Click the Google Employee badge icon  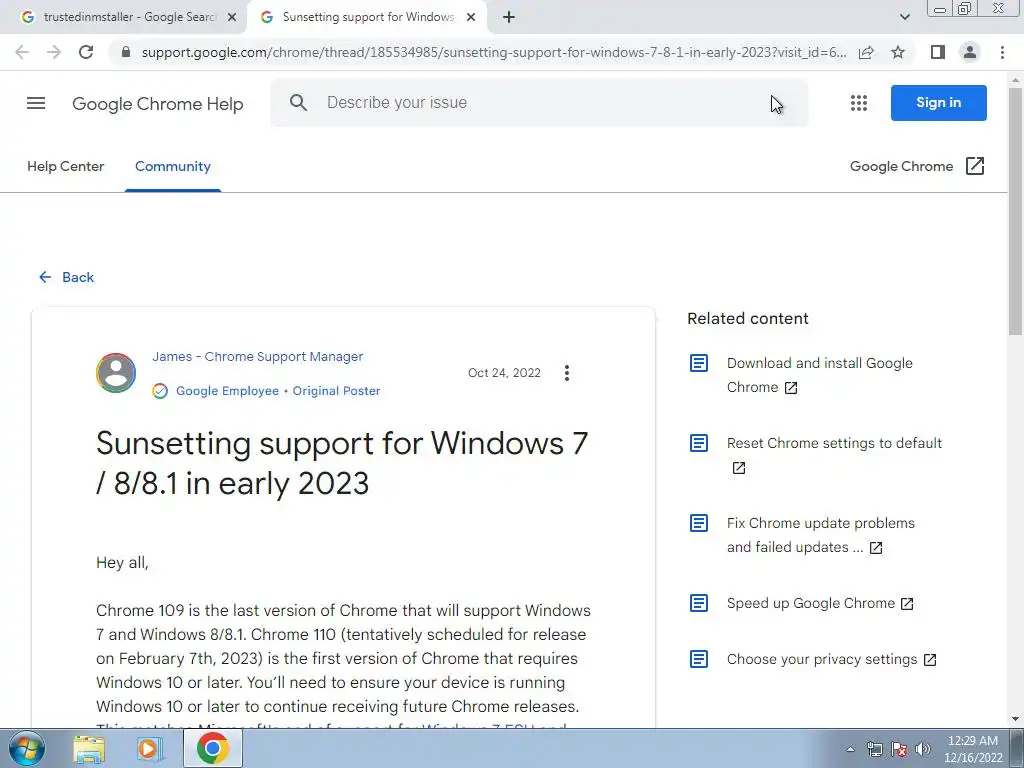tap(160, 391)
